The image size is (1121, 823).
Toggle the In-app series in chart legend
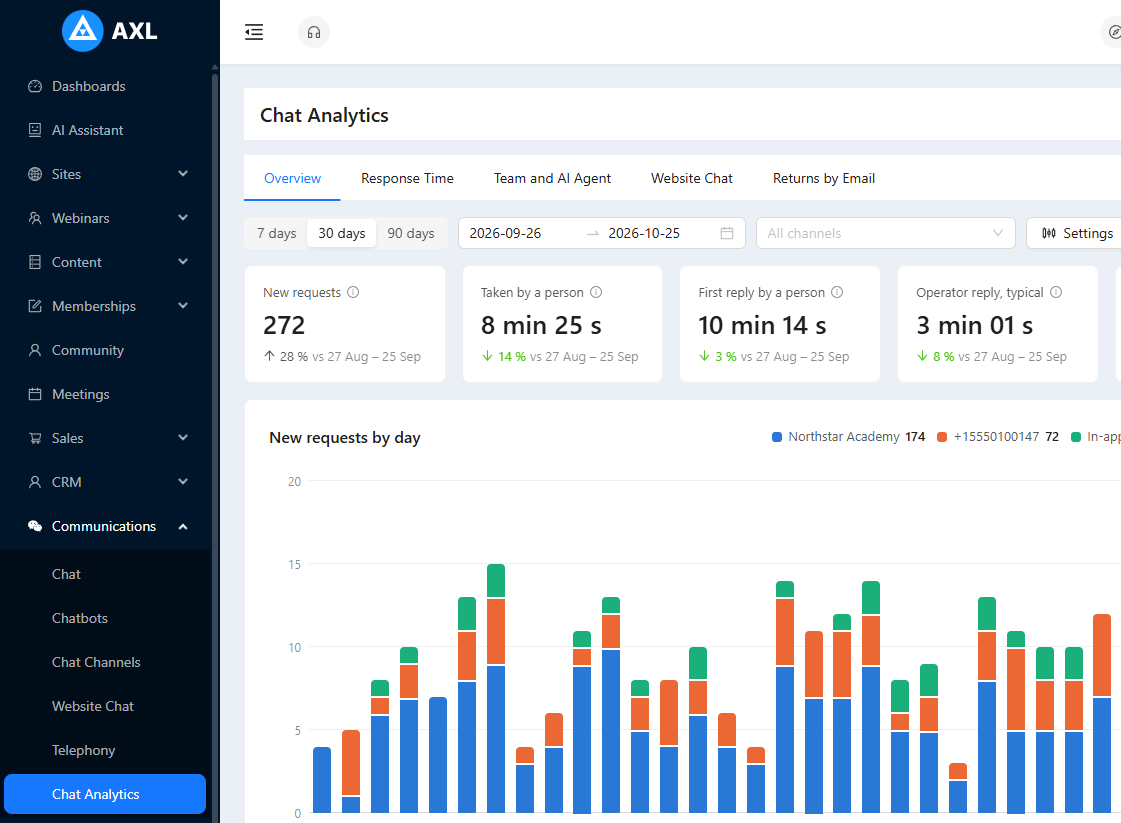[1096, 437]
